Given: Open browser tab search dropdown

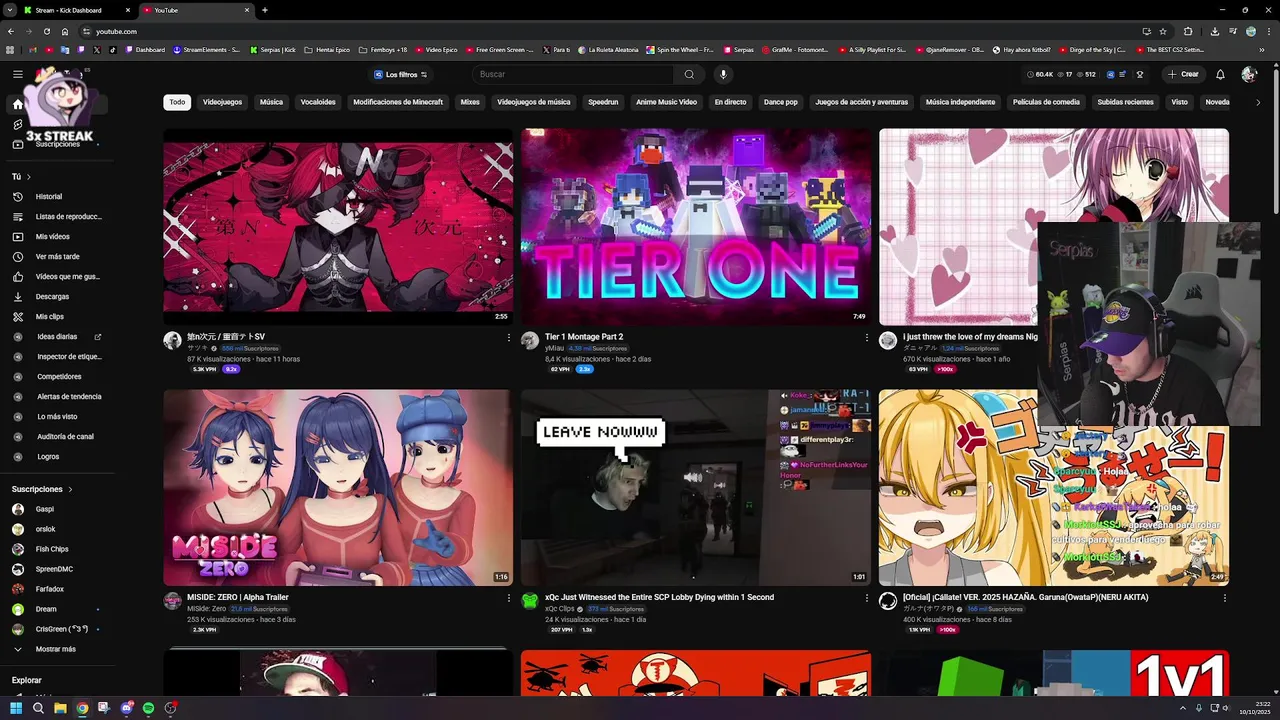Looking at the screenshot, I should pos(9,10).
